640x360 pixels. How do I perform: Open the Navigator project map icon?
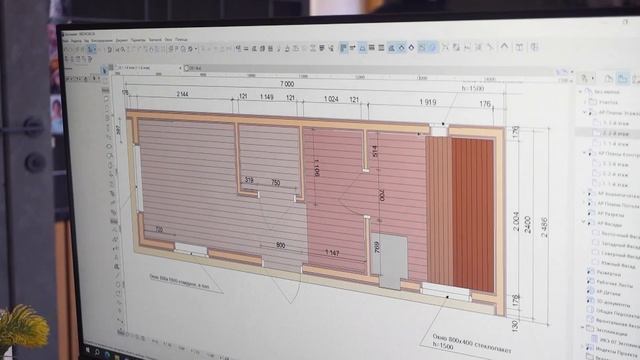coord(585,78)
